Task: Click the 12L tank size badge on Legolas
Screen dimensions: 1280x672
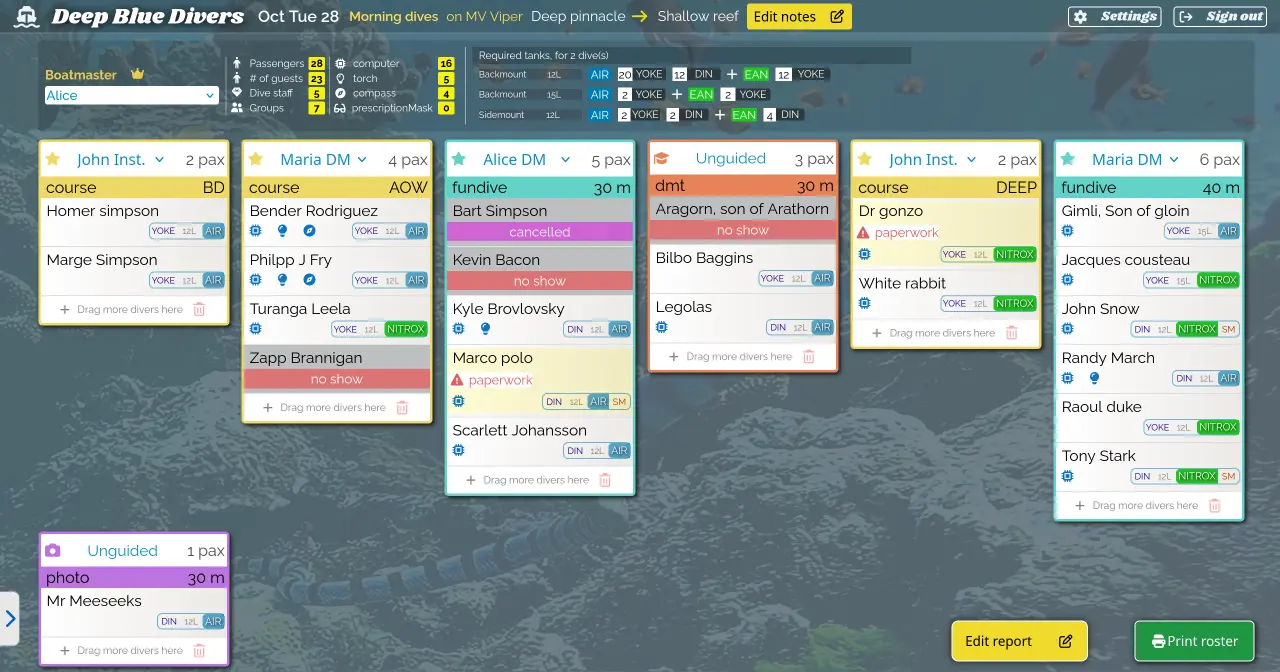Action: (800, 327)
